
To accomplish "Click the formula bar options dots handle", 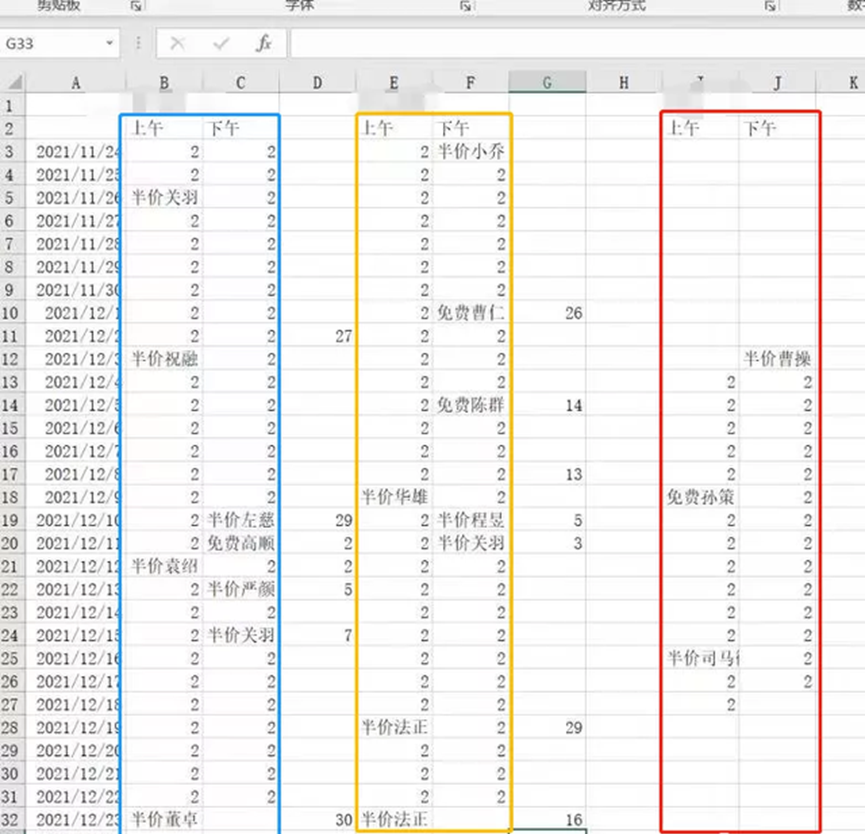I will pyautogui.click(x=137, y=44).
